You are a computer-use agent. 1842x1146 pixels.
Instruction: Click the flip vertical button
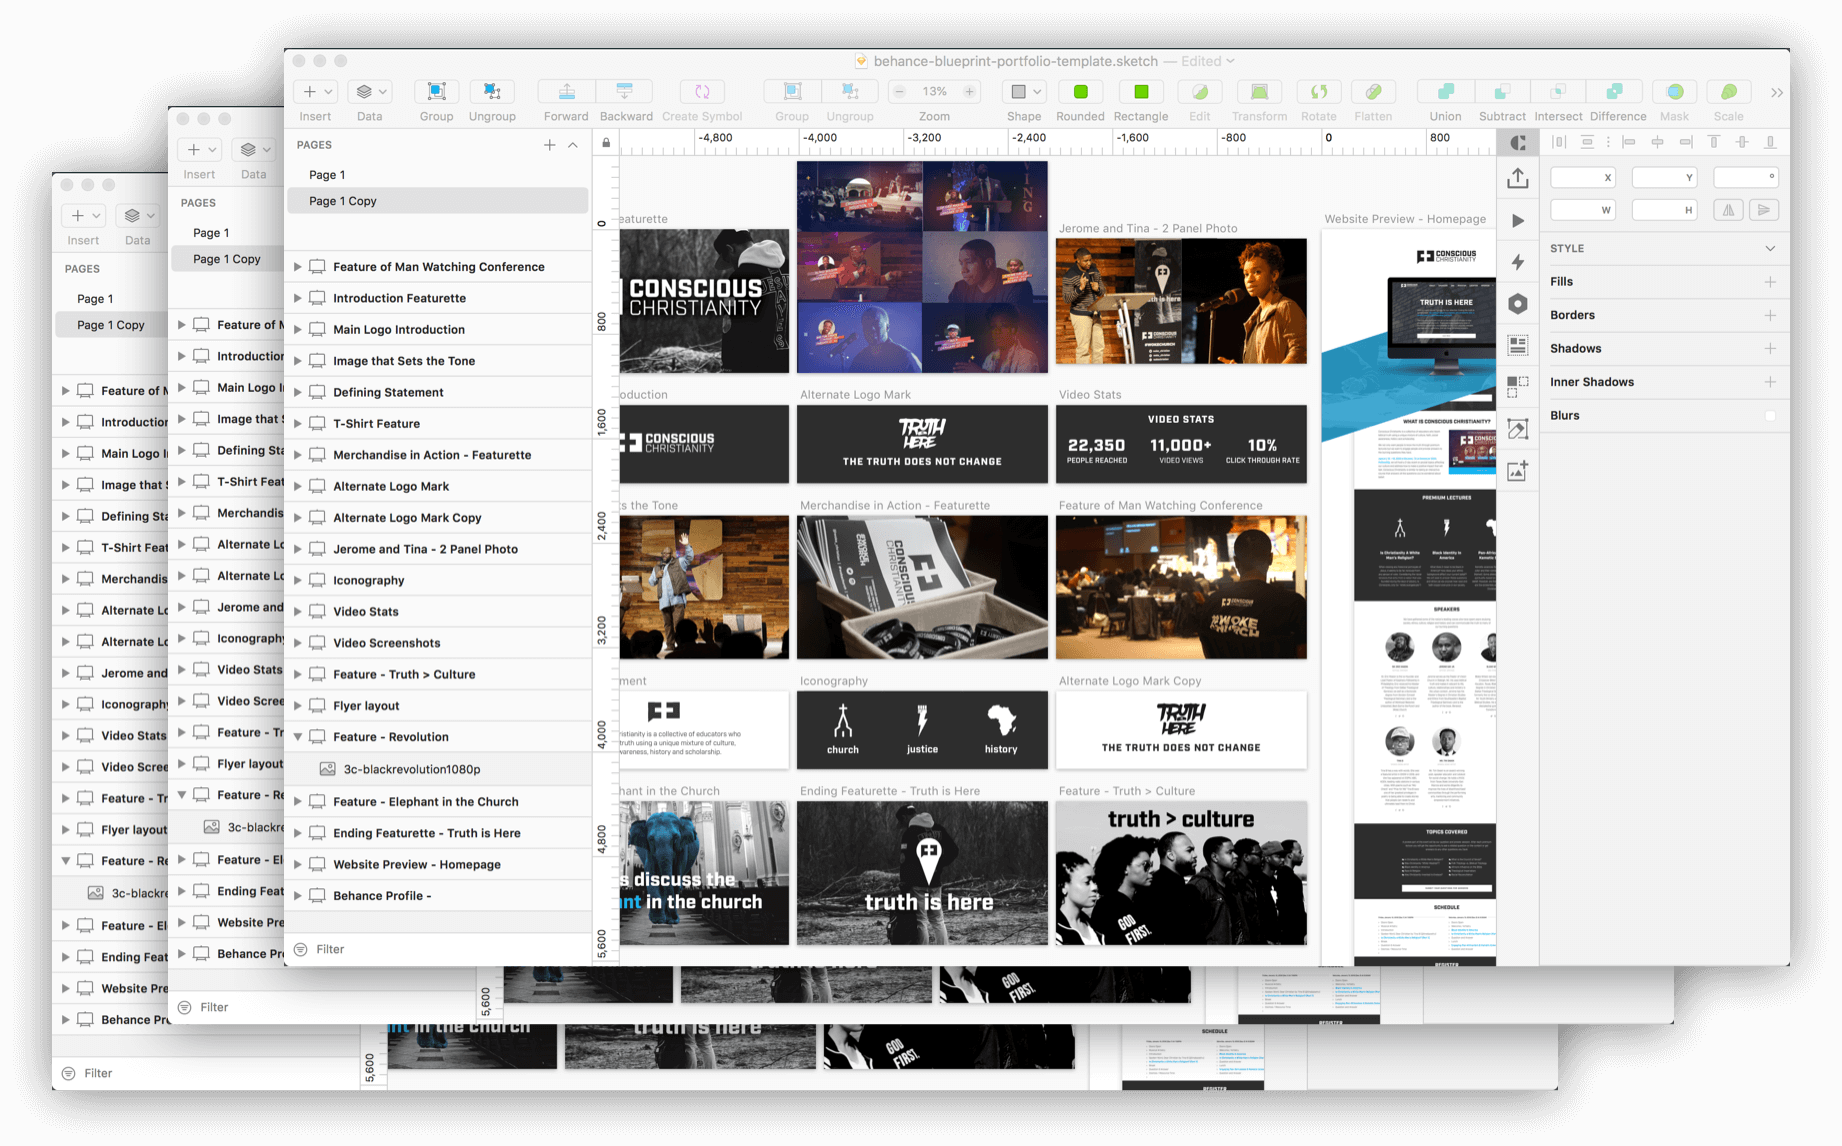tap(1765, 210)
